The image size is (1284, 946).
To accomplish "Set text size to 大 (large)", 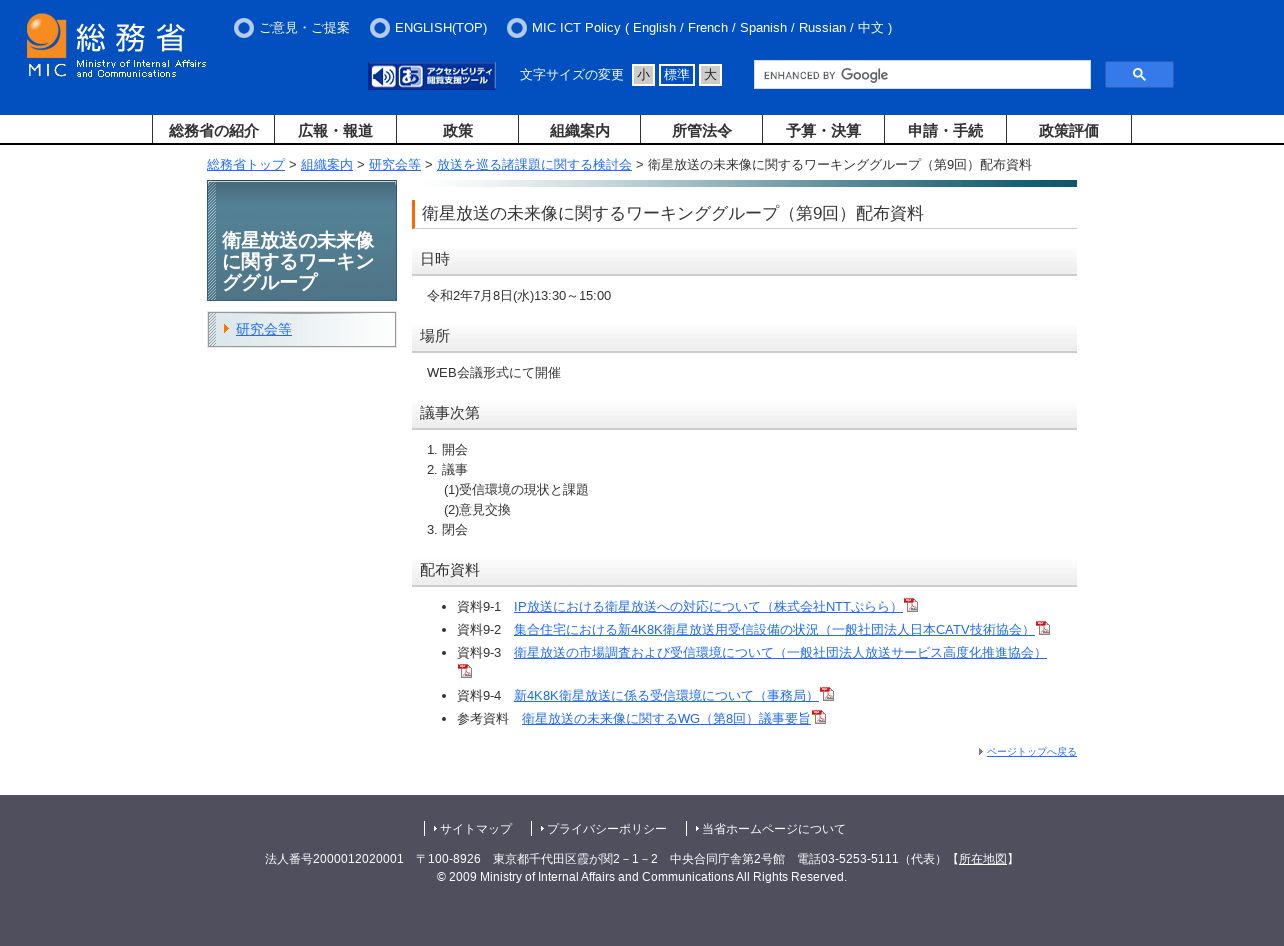I will click(x=710, y=75).
